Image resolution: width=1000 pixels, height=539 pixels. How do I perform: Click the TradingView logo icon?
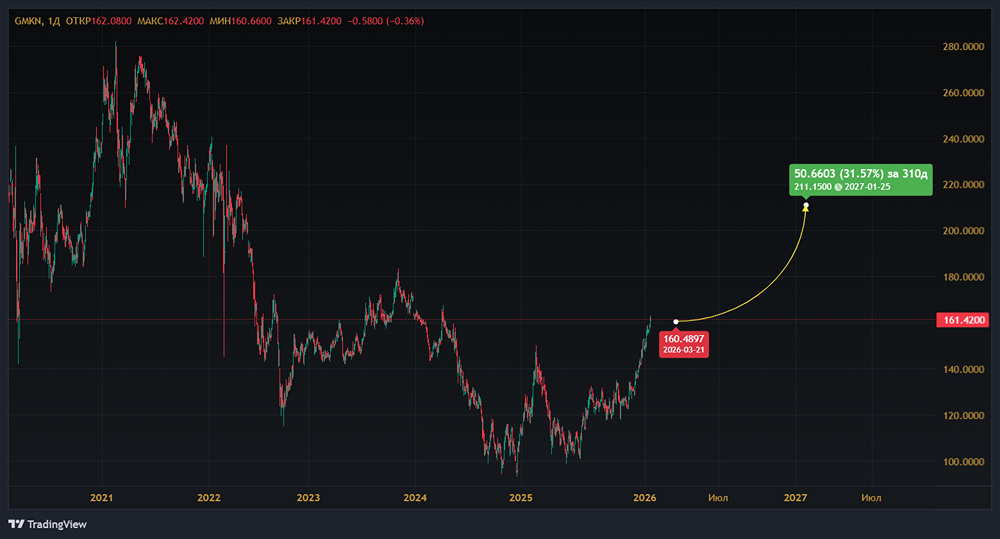point(16,524)
